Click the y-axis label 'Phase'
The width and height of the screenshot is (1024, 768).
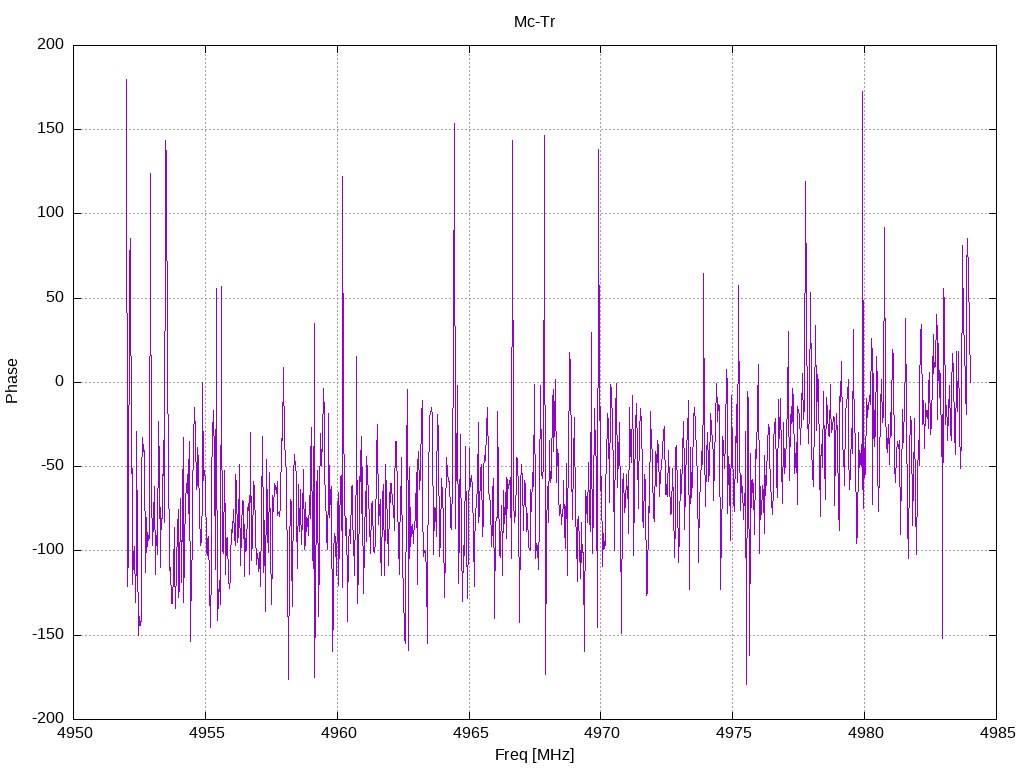(x=12, y=381)
